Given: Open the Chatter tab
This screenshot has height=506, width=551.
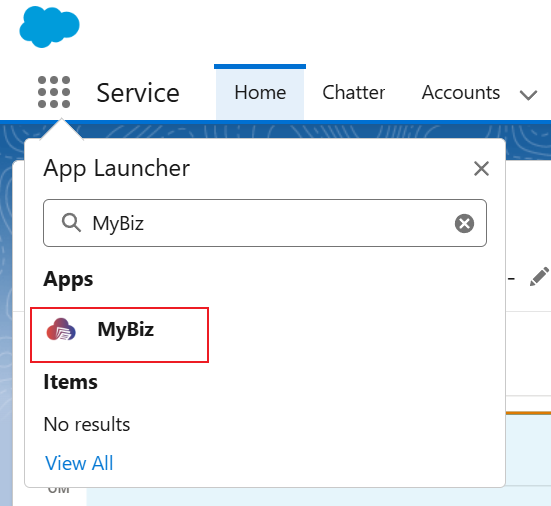Looking at the screenshot, I should (x=354, y=93).
